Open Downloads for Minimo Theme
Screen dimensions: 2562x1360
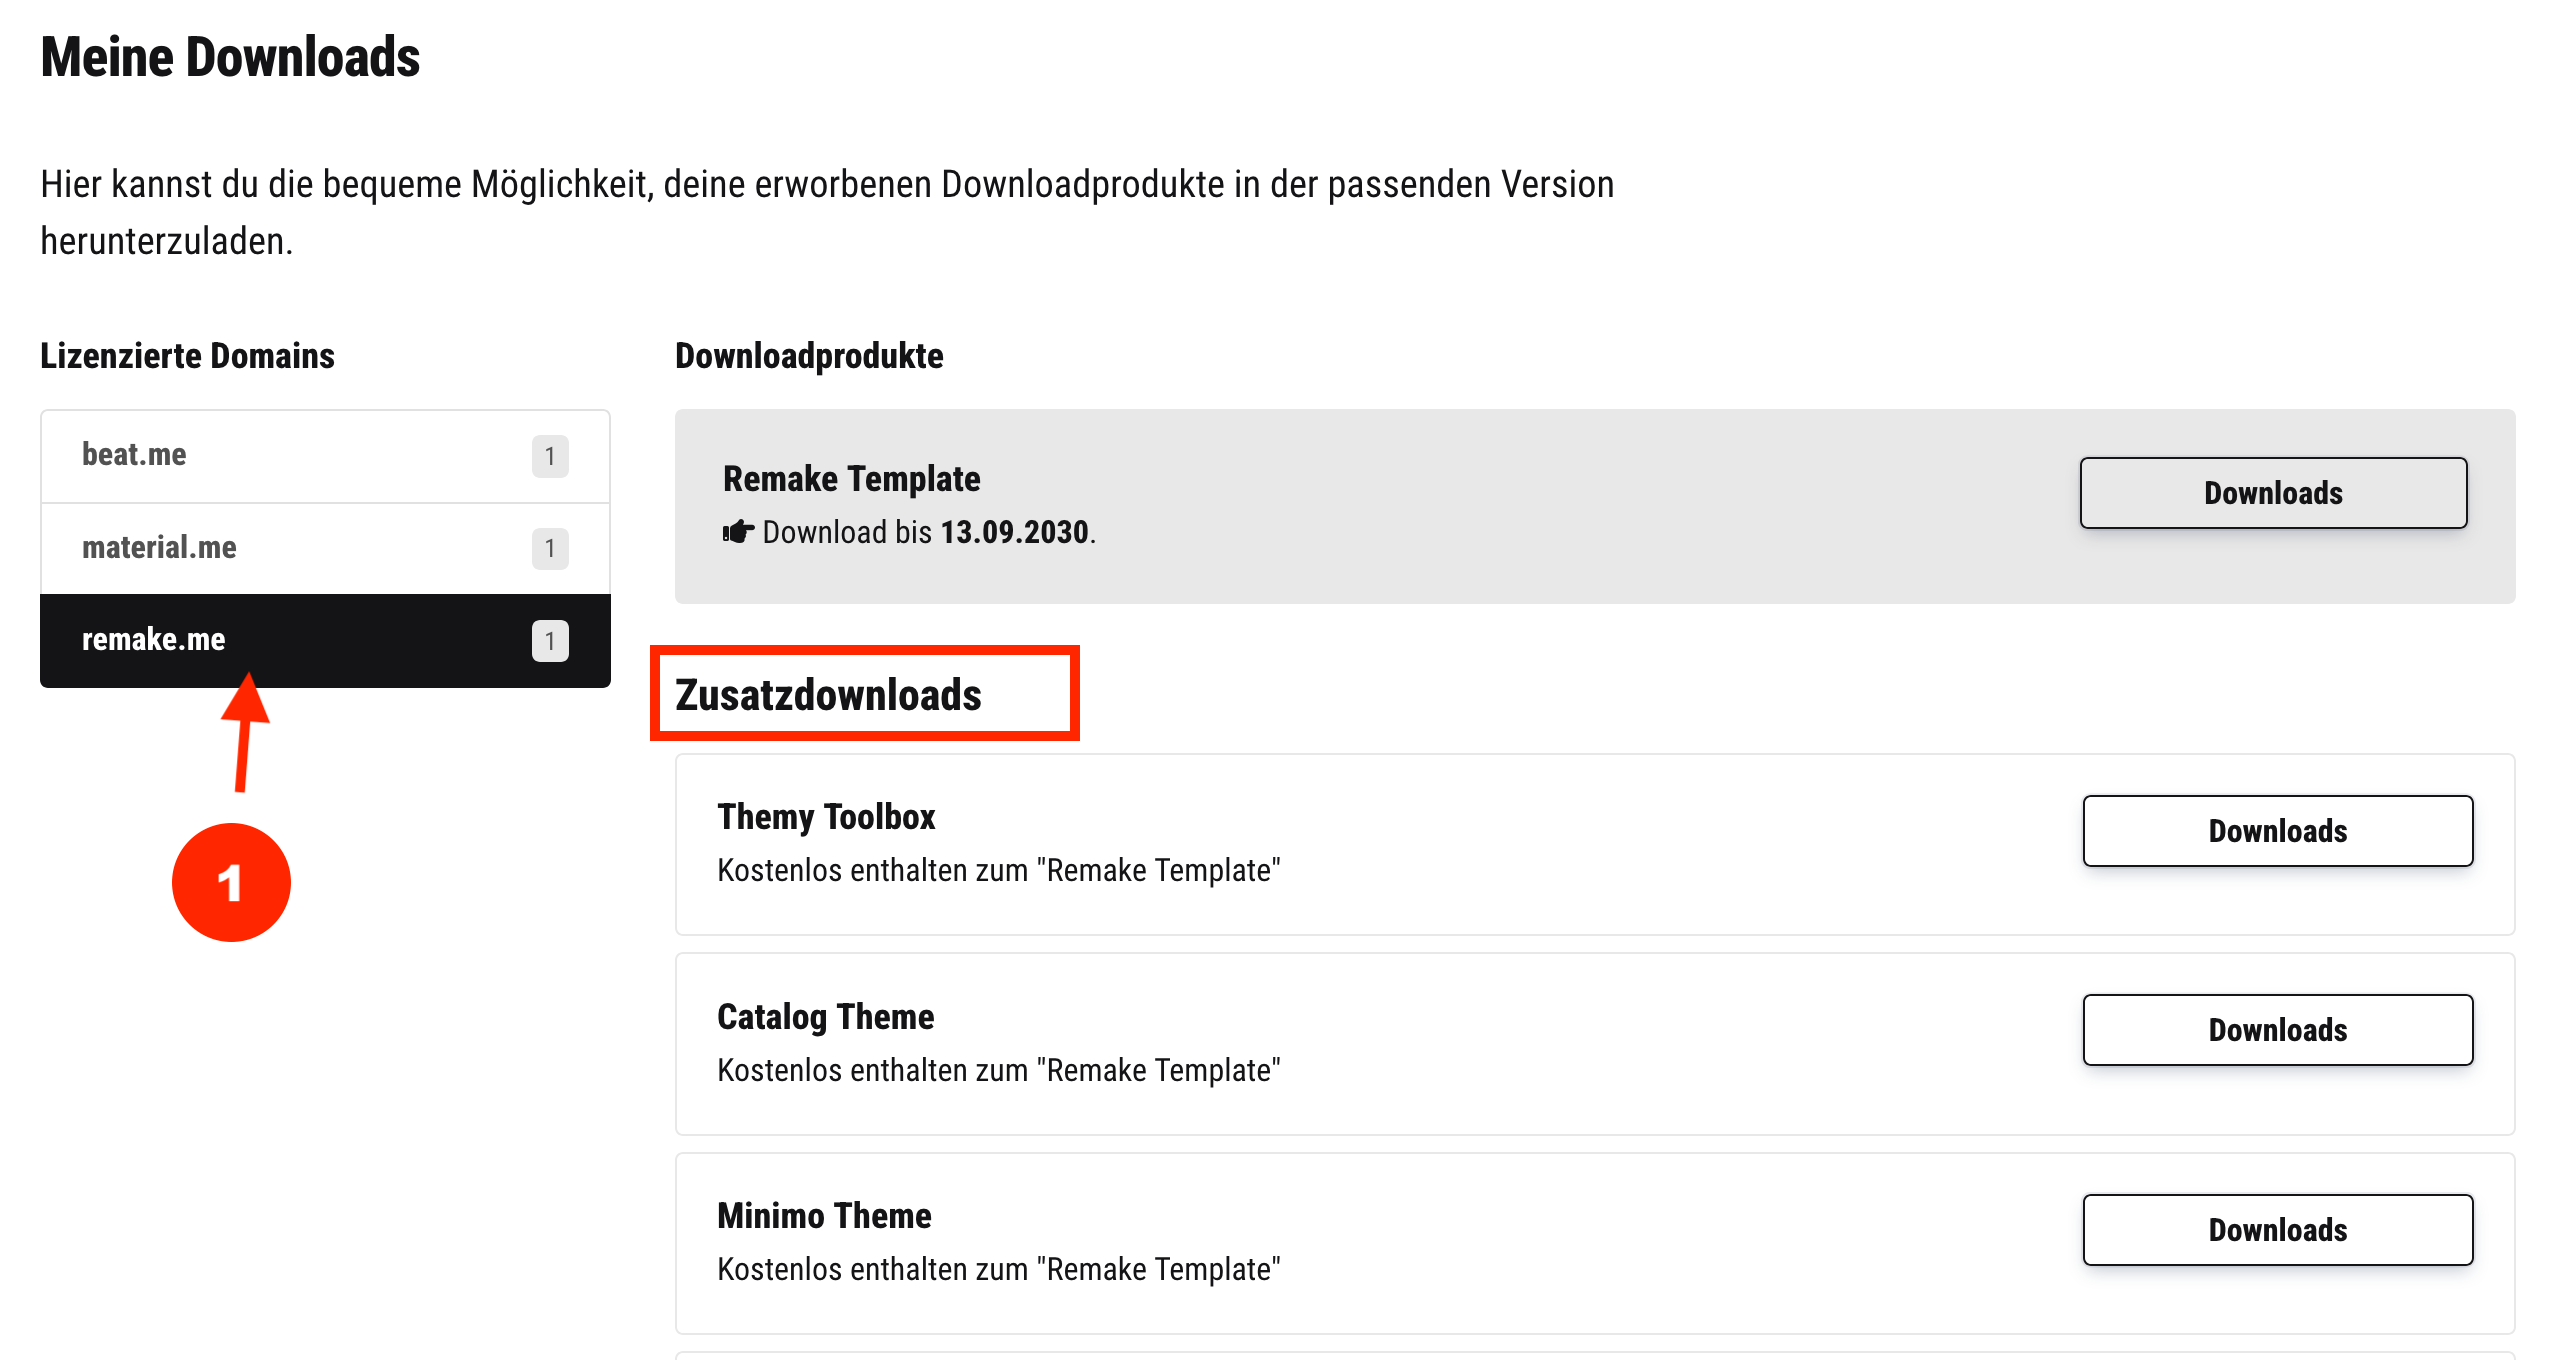pyautogui.click(x=2277, y=1230)
